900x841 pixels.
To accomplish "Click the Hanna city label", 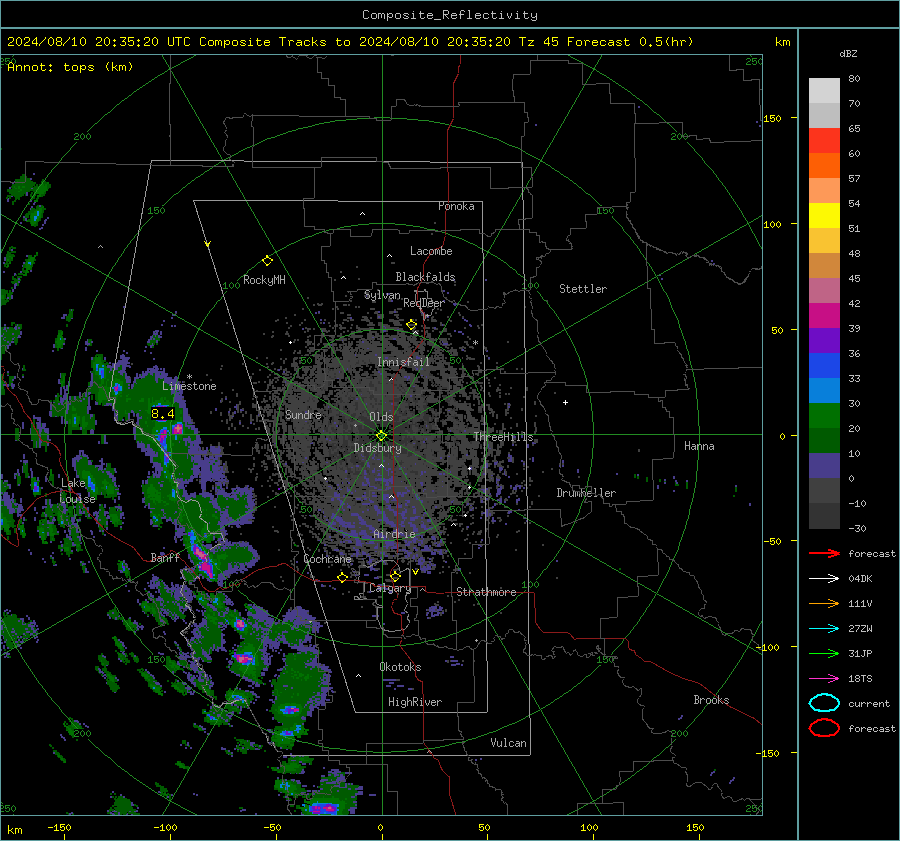I will tap(699, 446).
